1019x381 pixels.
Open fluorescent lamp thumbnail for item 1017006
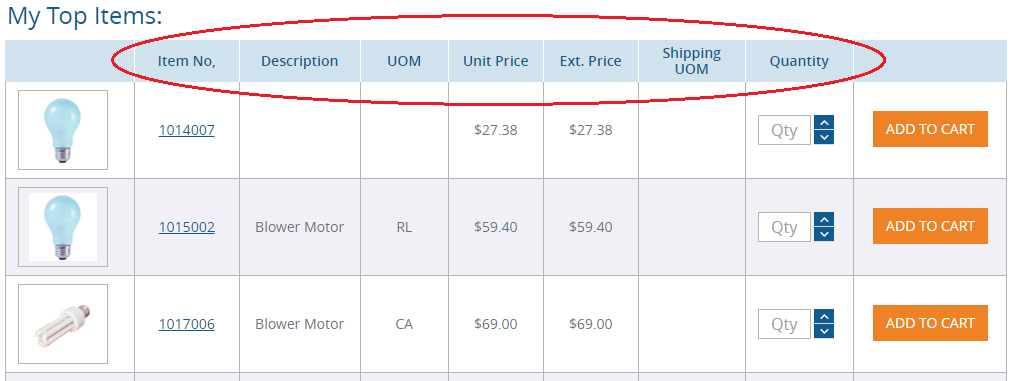(63, 324)
